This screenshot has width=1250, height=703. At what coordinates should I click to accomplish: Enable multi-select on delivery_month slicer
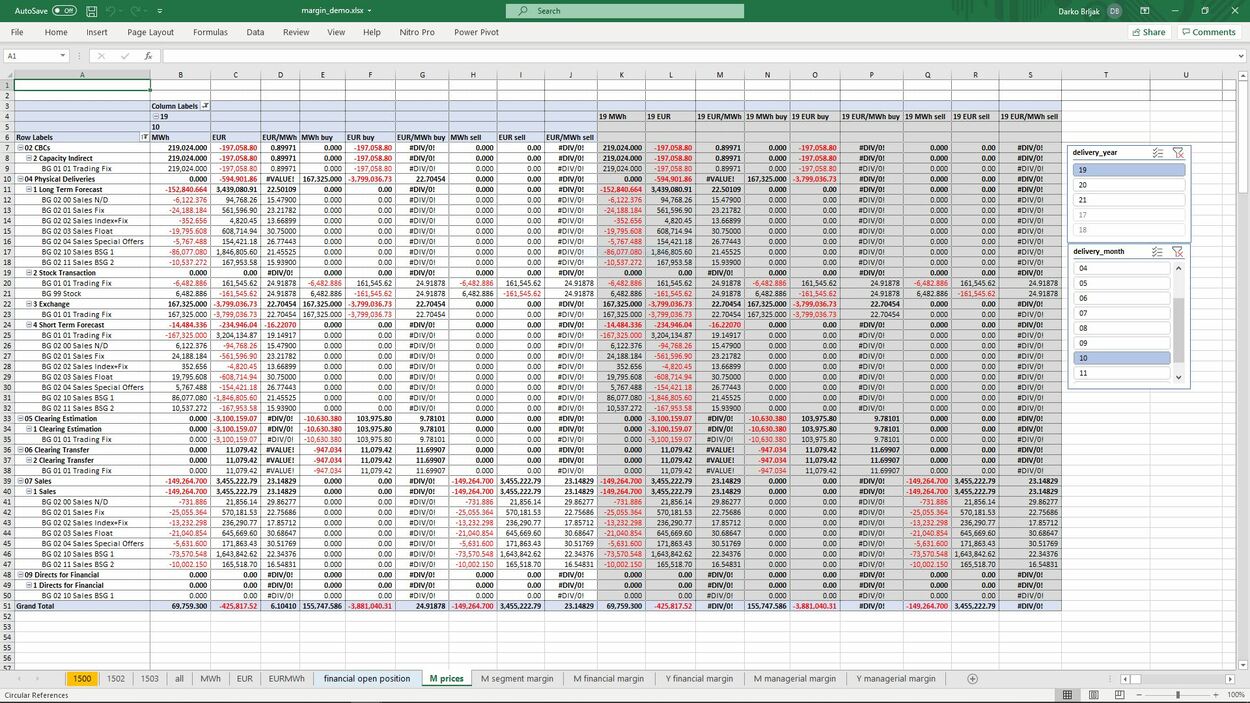click(x=1159, y=251)
